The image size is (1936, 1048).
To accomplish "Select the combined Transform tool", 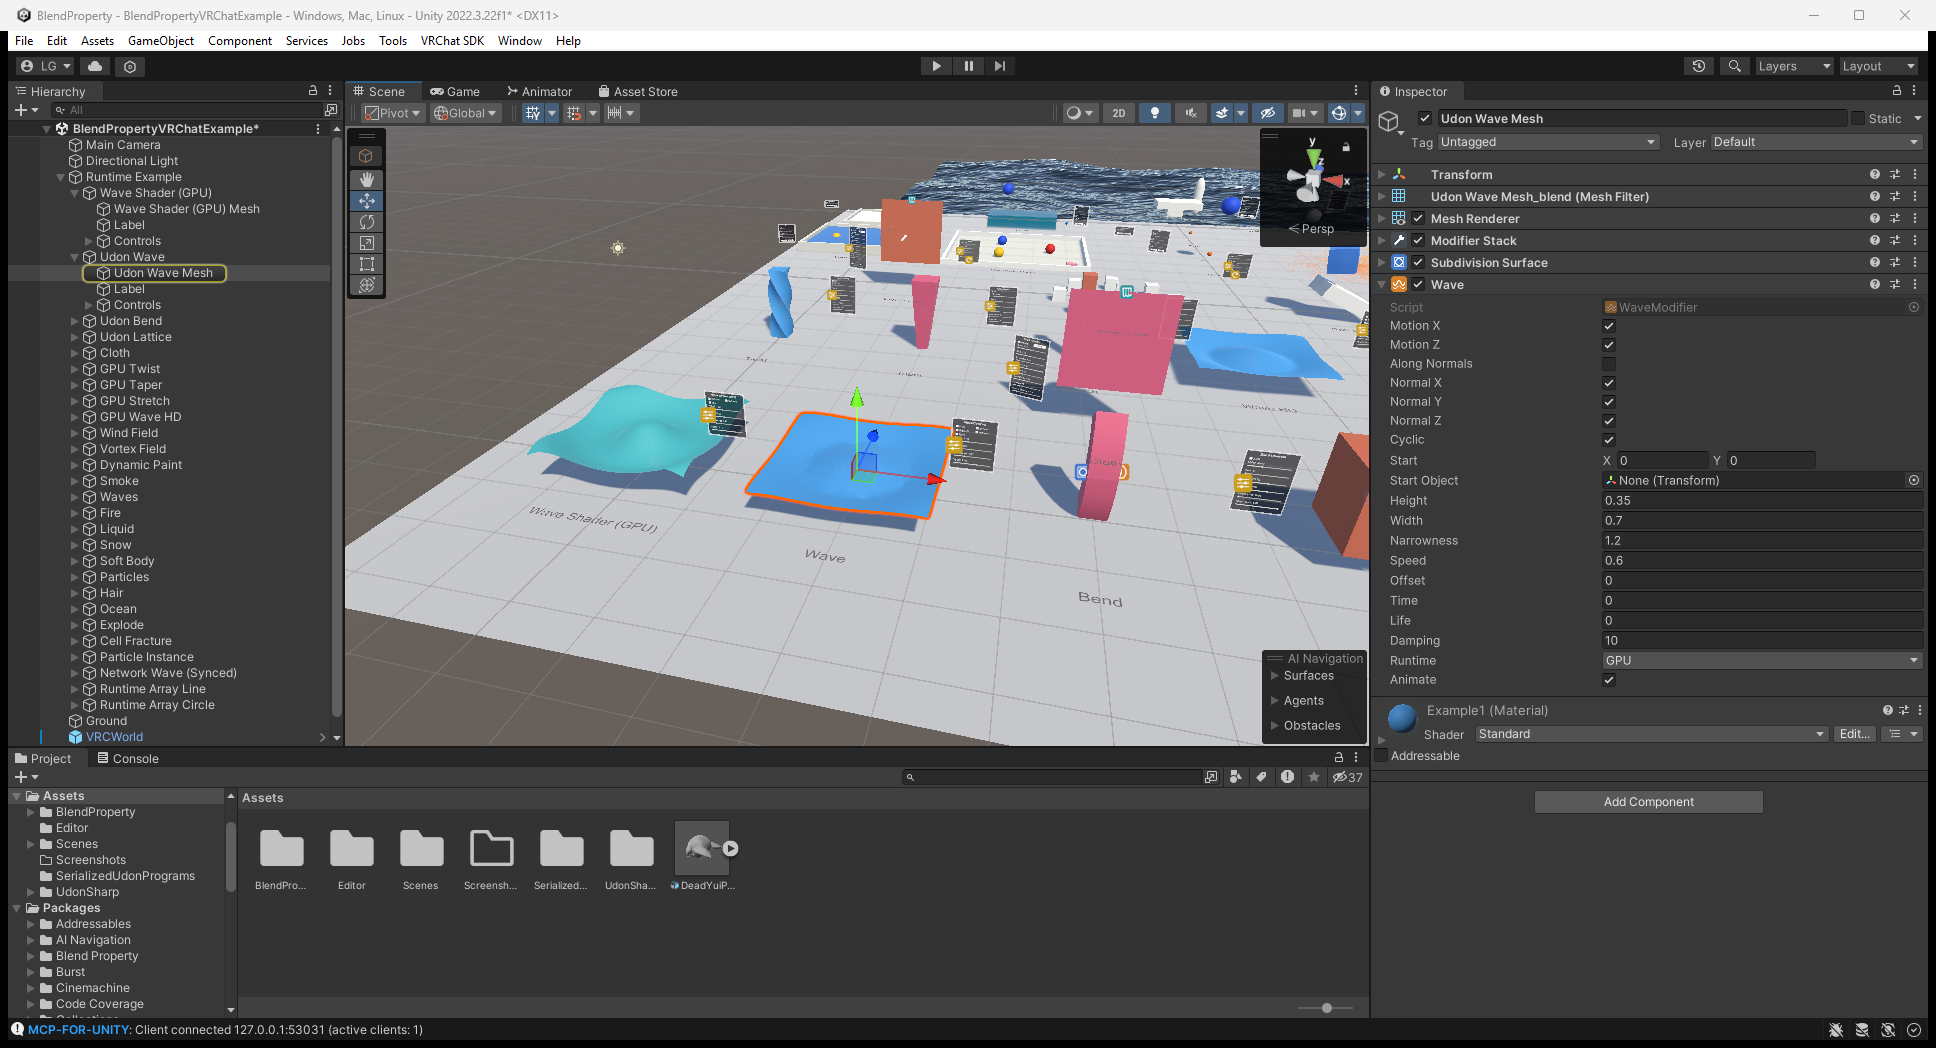I will [367, 285].
